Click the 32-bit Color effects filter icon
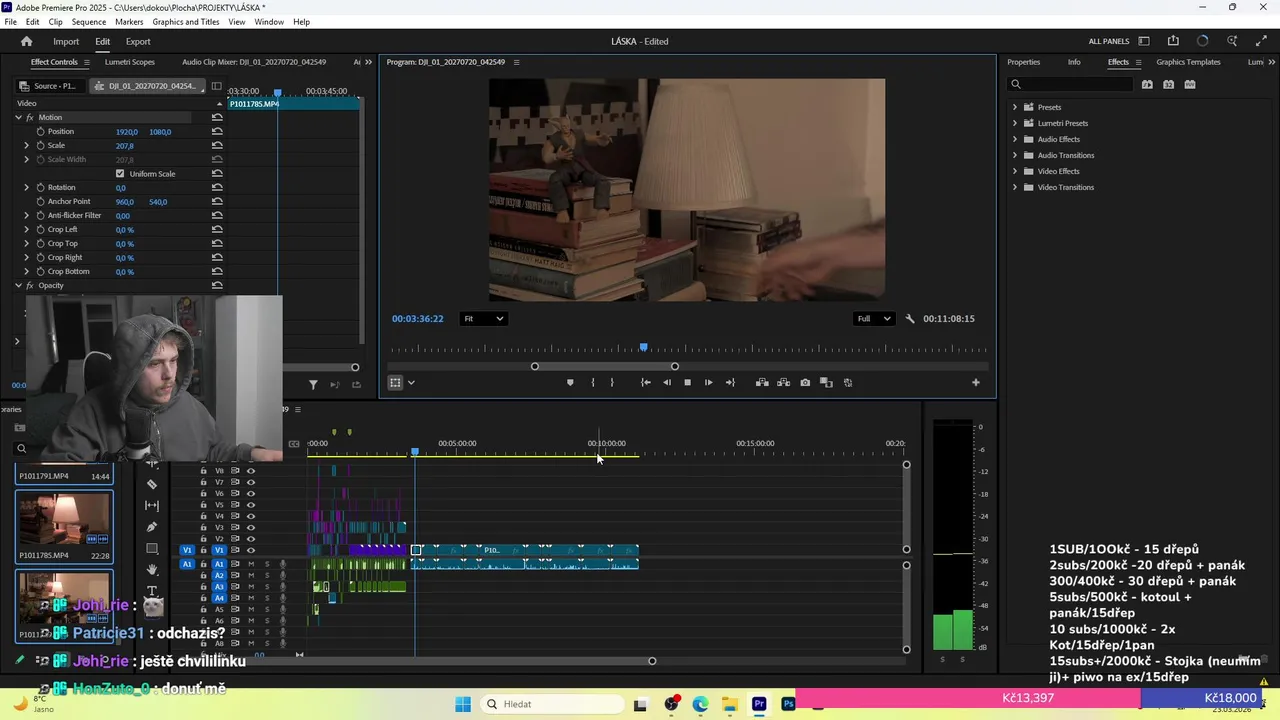Screen dimensions: 1280x720 [x=1168, y=84]
